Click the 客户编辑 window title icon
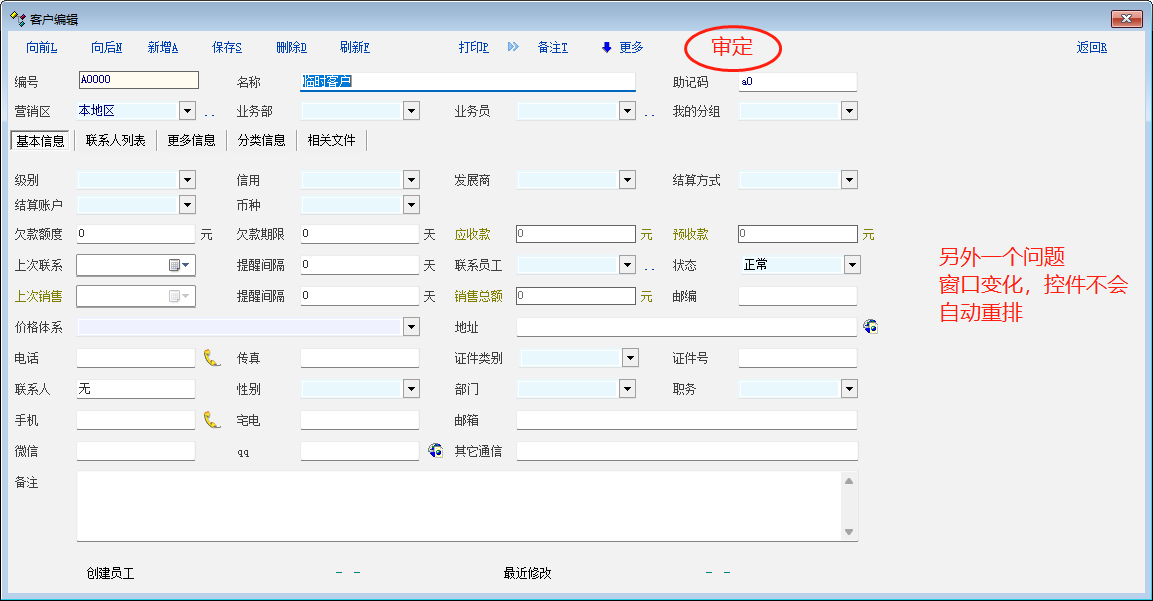The height and width of the screenshot is (601, 1153). coord(17,19)
